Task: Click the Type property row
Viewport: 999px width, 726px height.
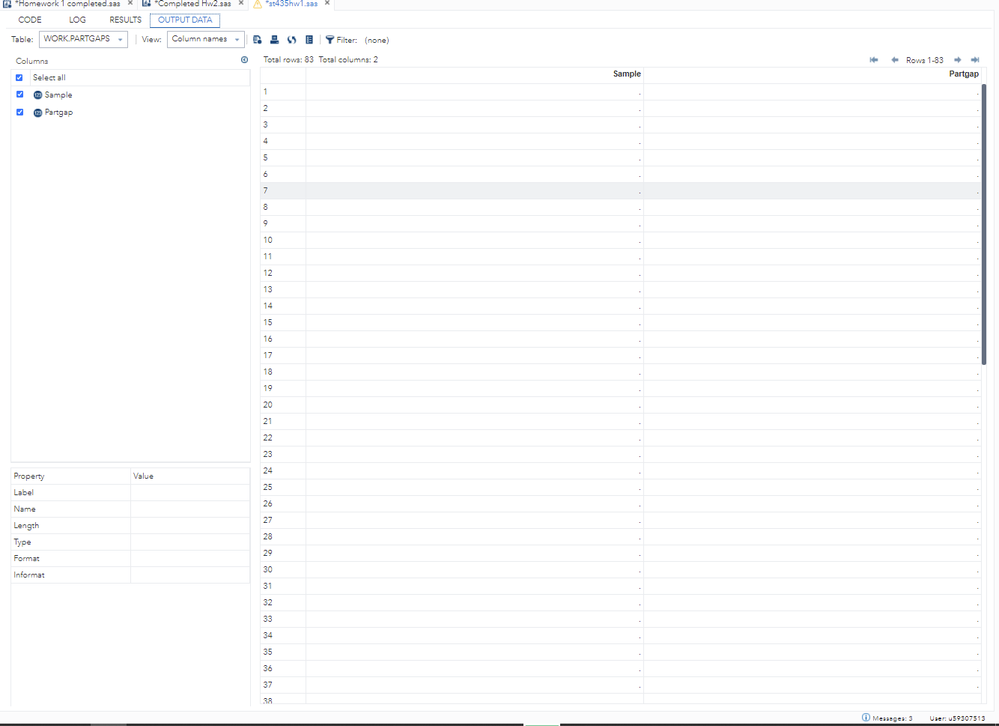Action: click(130, 543)
